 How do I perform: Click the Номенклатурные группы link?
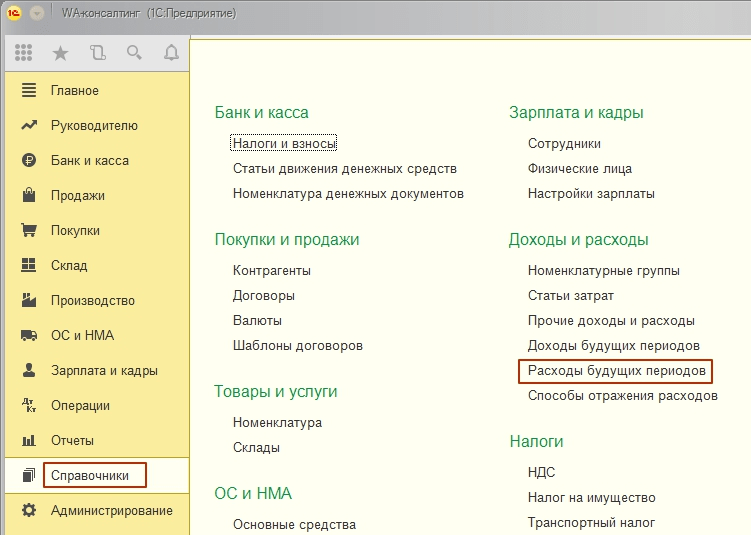[604, 270]
